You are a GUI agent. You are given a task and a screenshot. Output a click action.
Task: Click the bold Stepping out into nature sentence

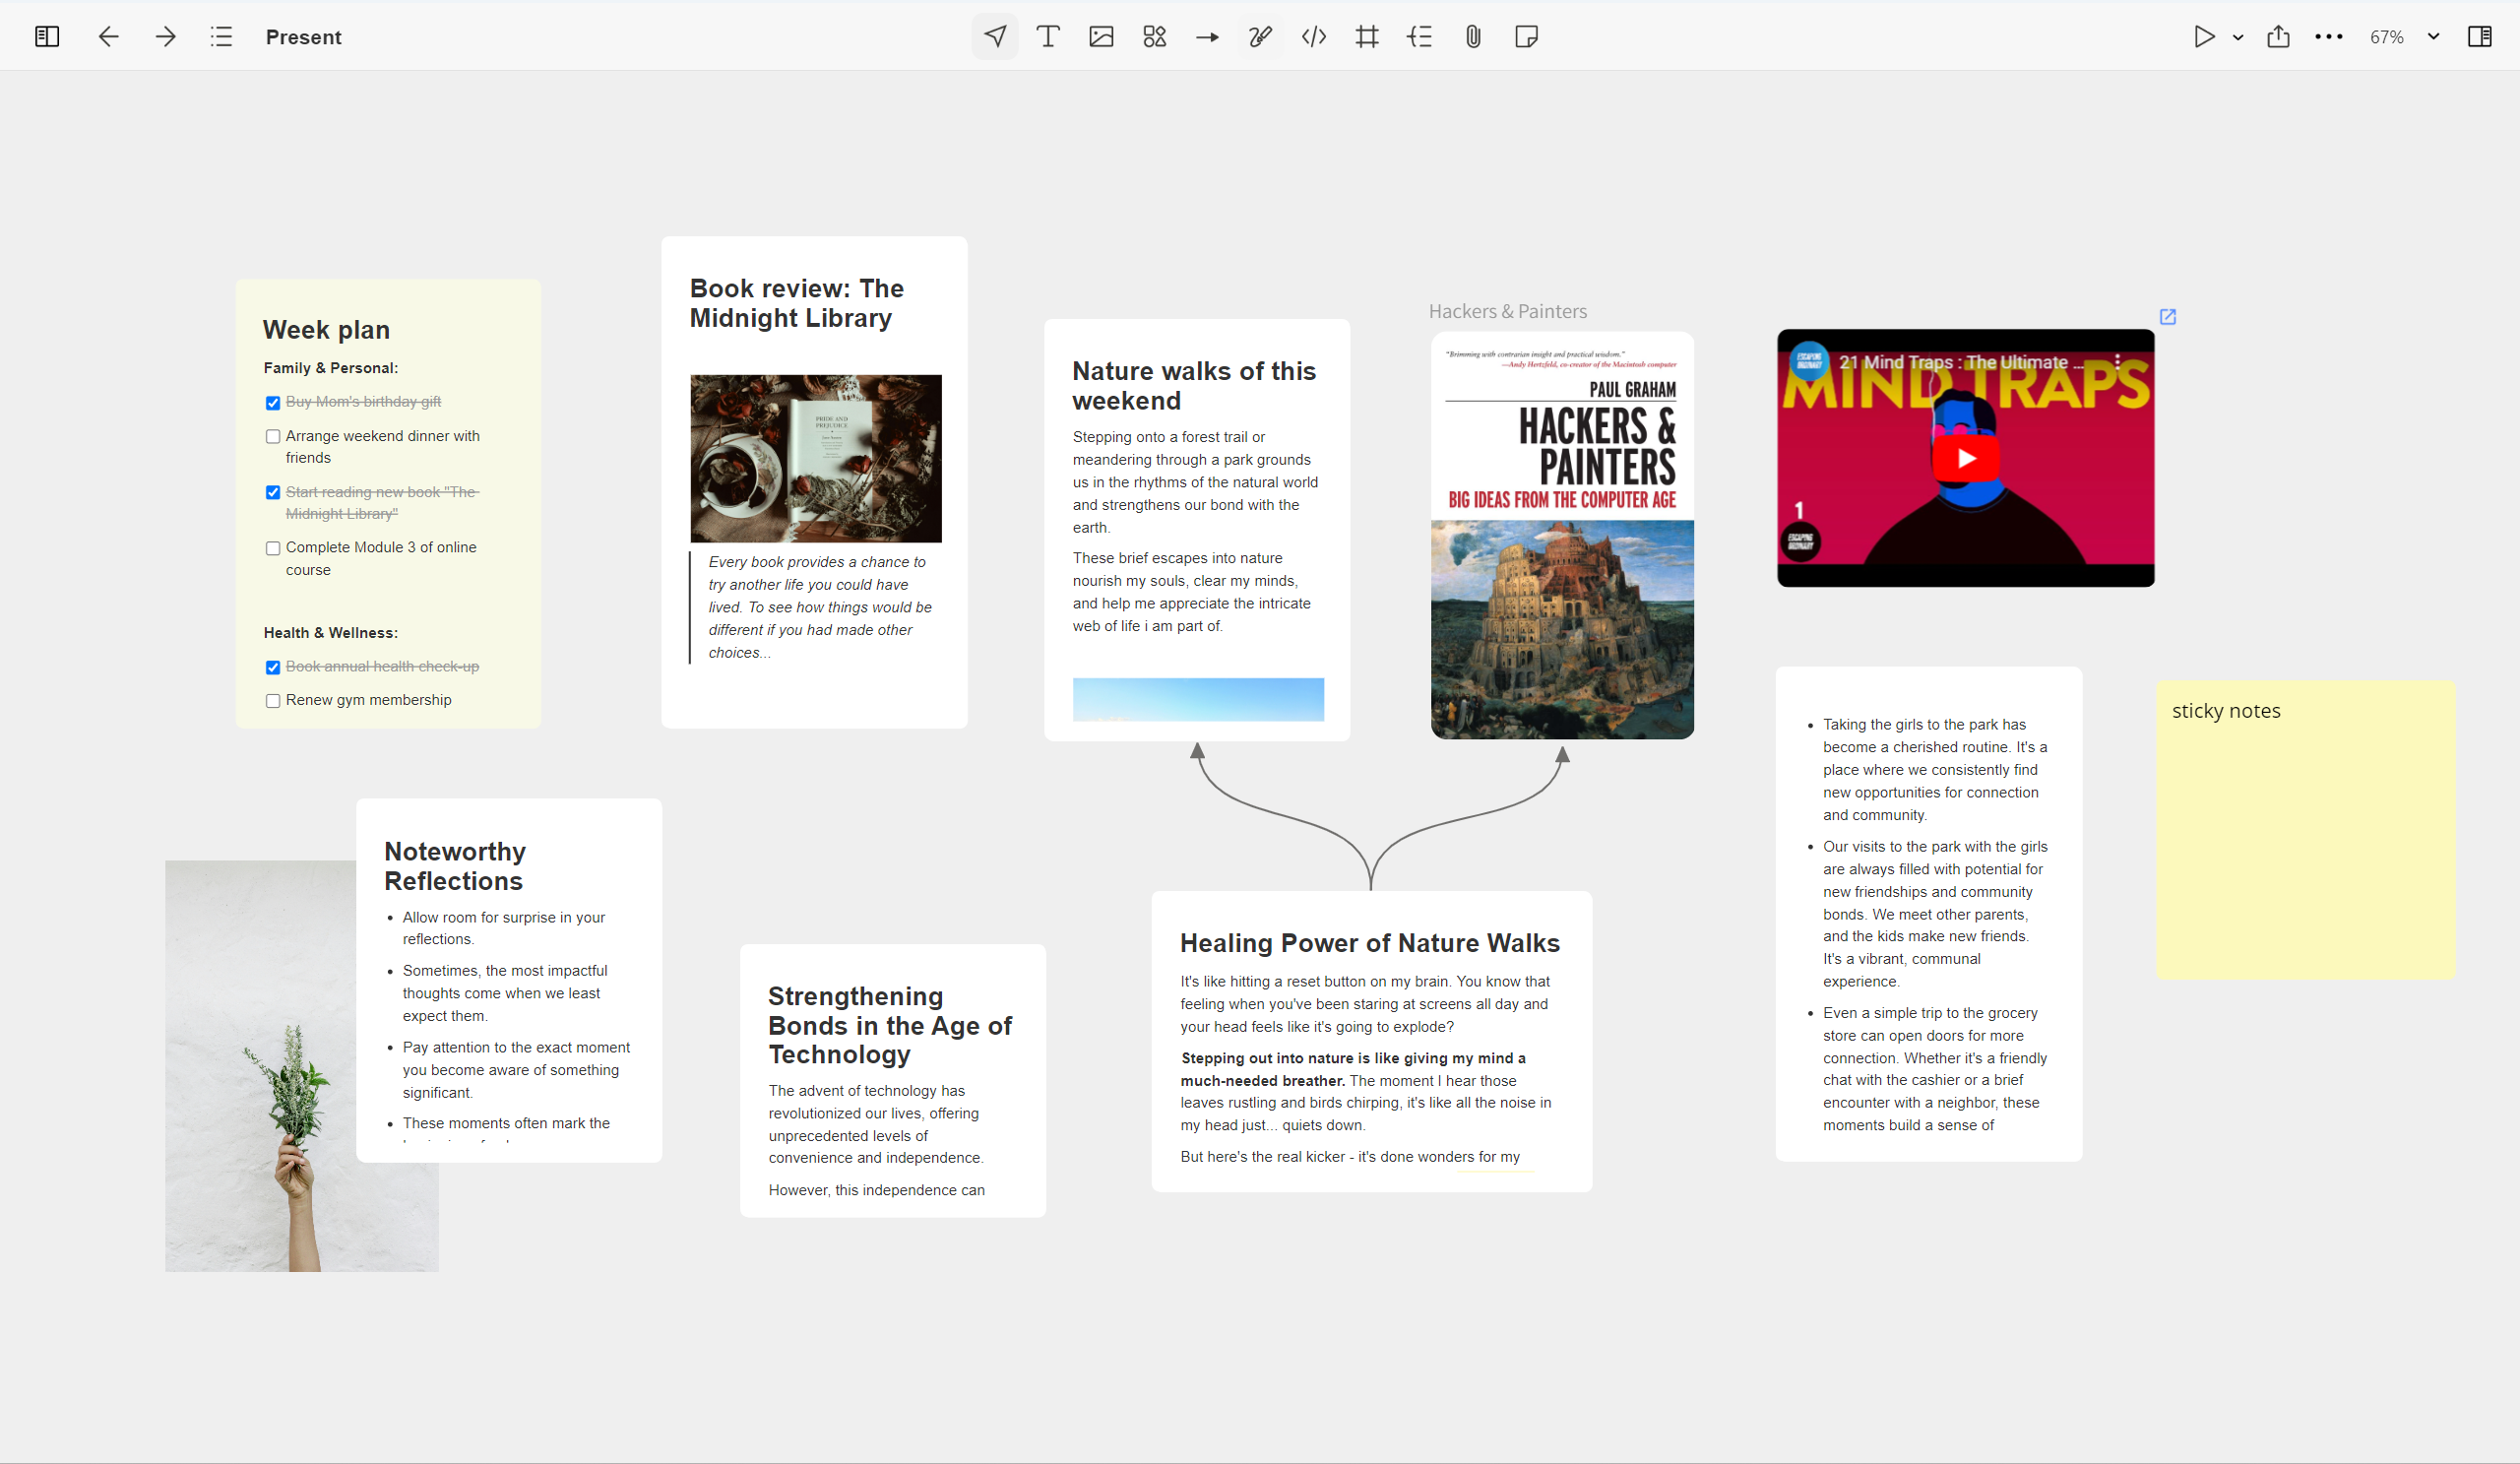[1353, 1069]
